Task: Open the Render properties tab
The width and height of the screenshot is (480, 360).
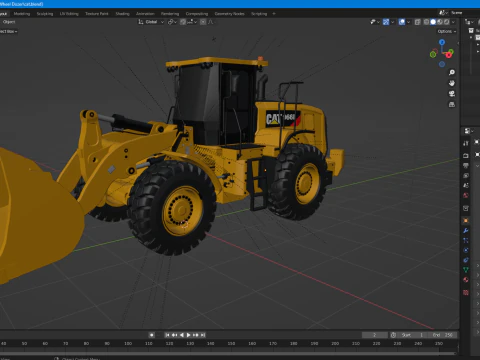Action: (466, 156)
